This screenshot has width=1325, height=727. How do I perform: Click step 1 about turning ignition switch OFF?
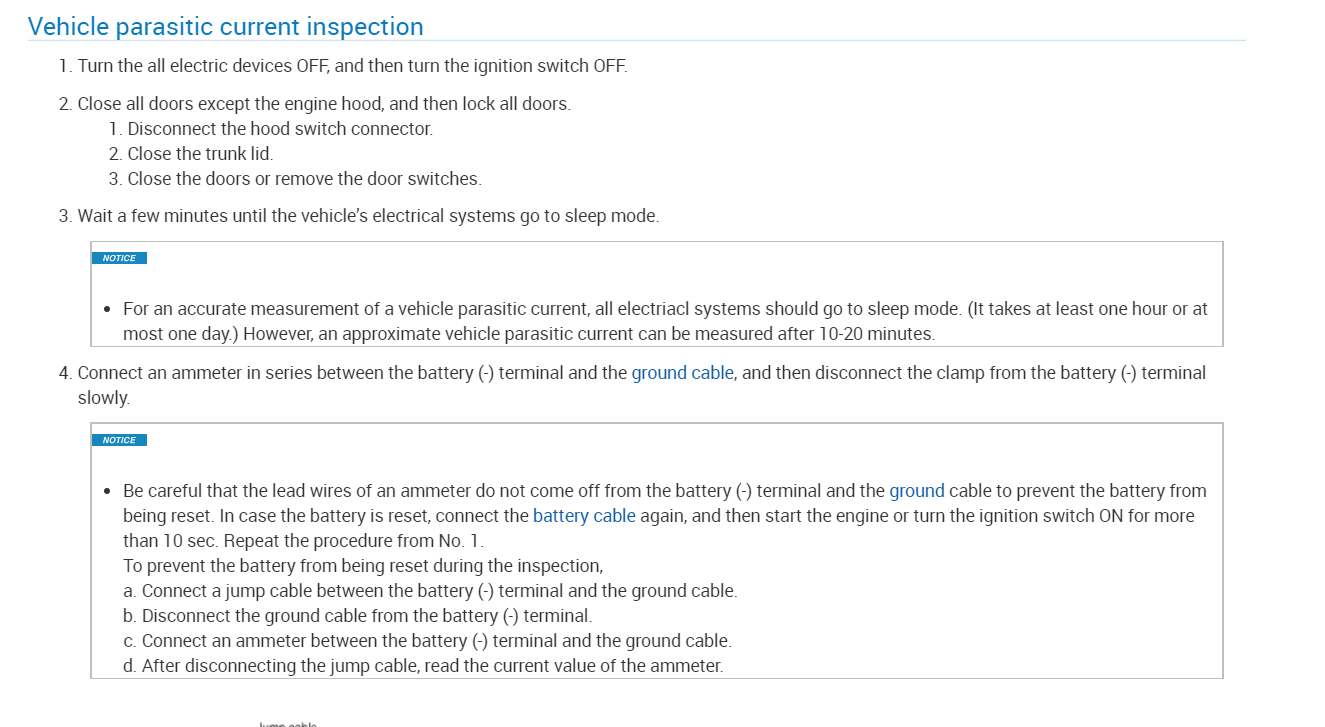(352, 67)
